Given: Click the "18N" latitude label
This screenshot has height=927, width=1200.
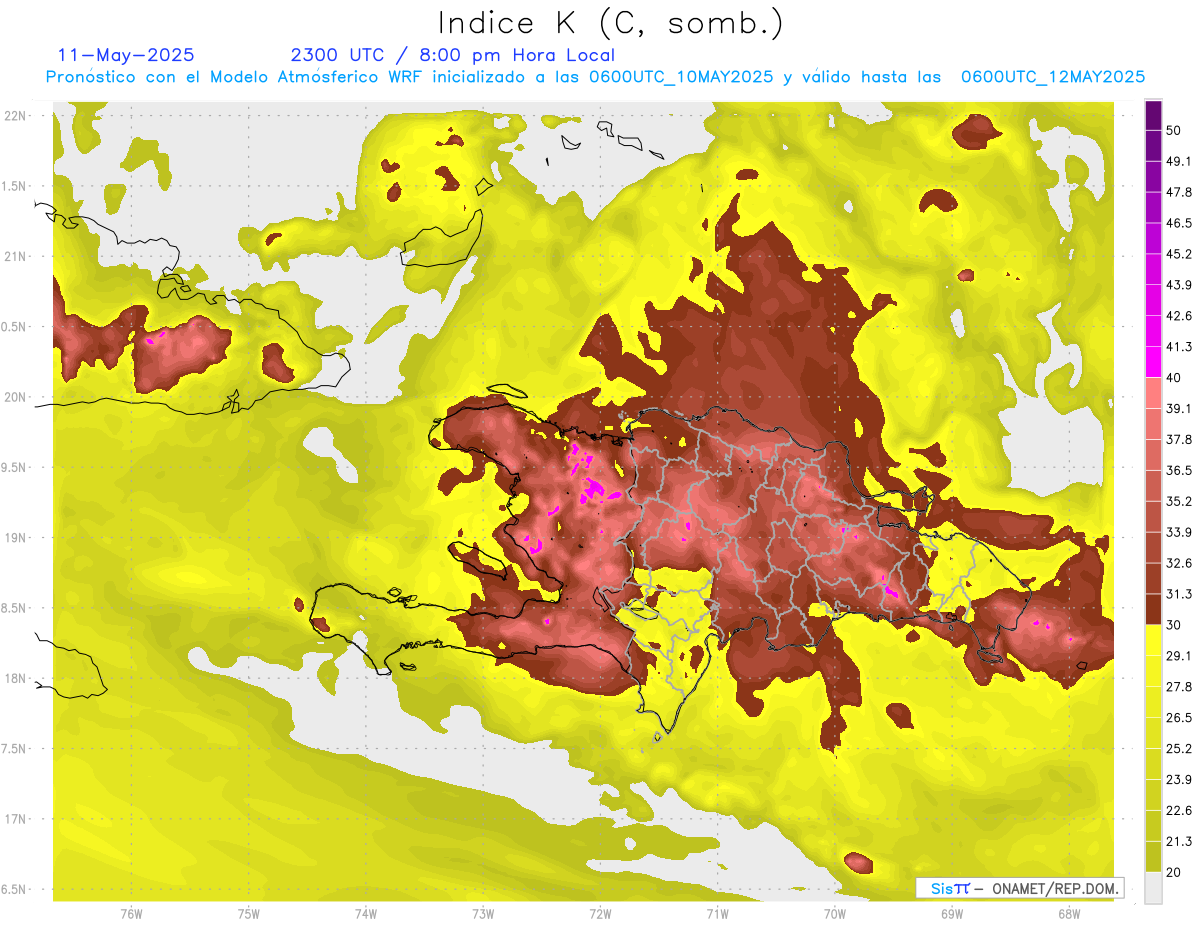Looking at the screenshot, I should pyautogui.click(x=15, y=678).
